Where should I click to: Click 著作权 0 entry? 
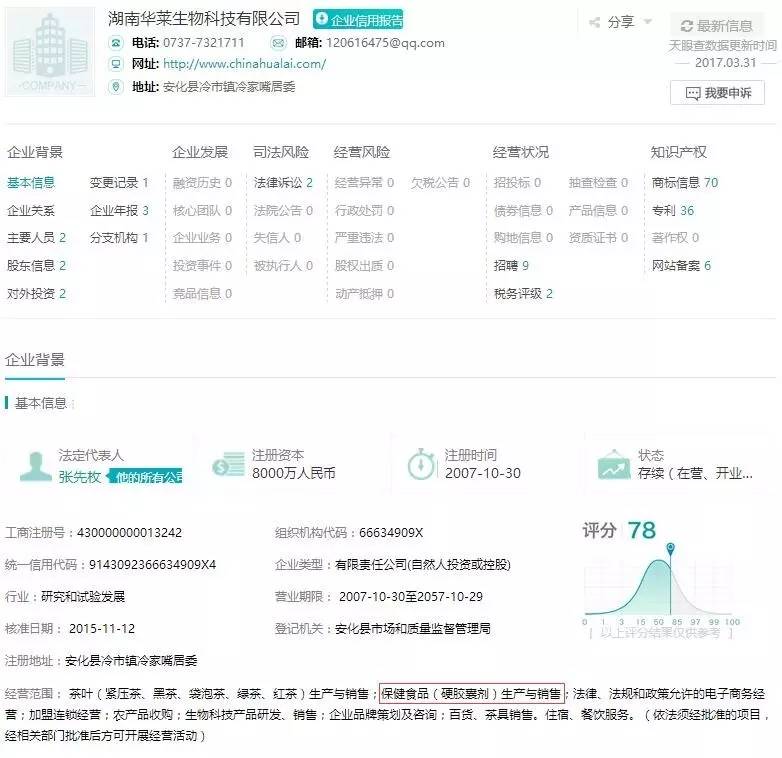[x=675, y=237]
